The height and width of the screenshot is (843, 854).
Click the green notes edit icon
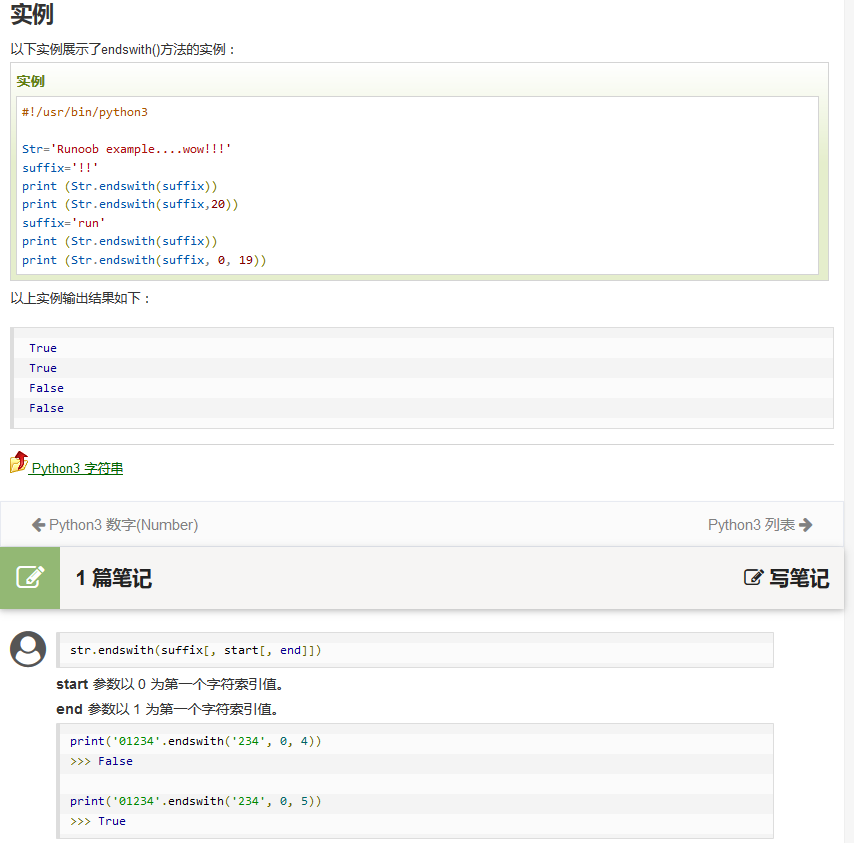(30, 578)
